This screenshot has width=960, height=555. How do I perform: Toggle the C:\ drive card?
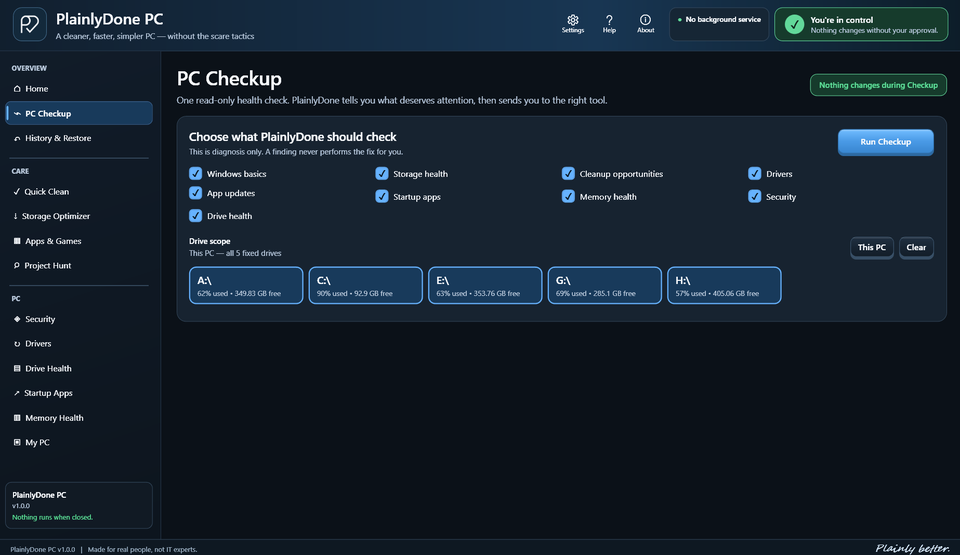coord(366,285)
